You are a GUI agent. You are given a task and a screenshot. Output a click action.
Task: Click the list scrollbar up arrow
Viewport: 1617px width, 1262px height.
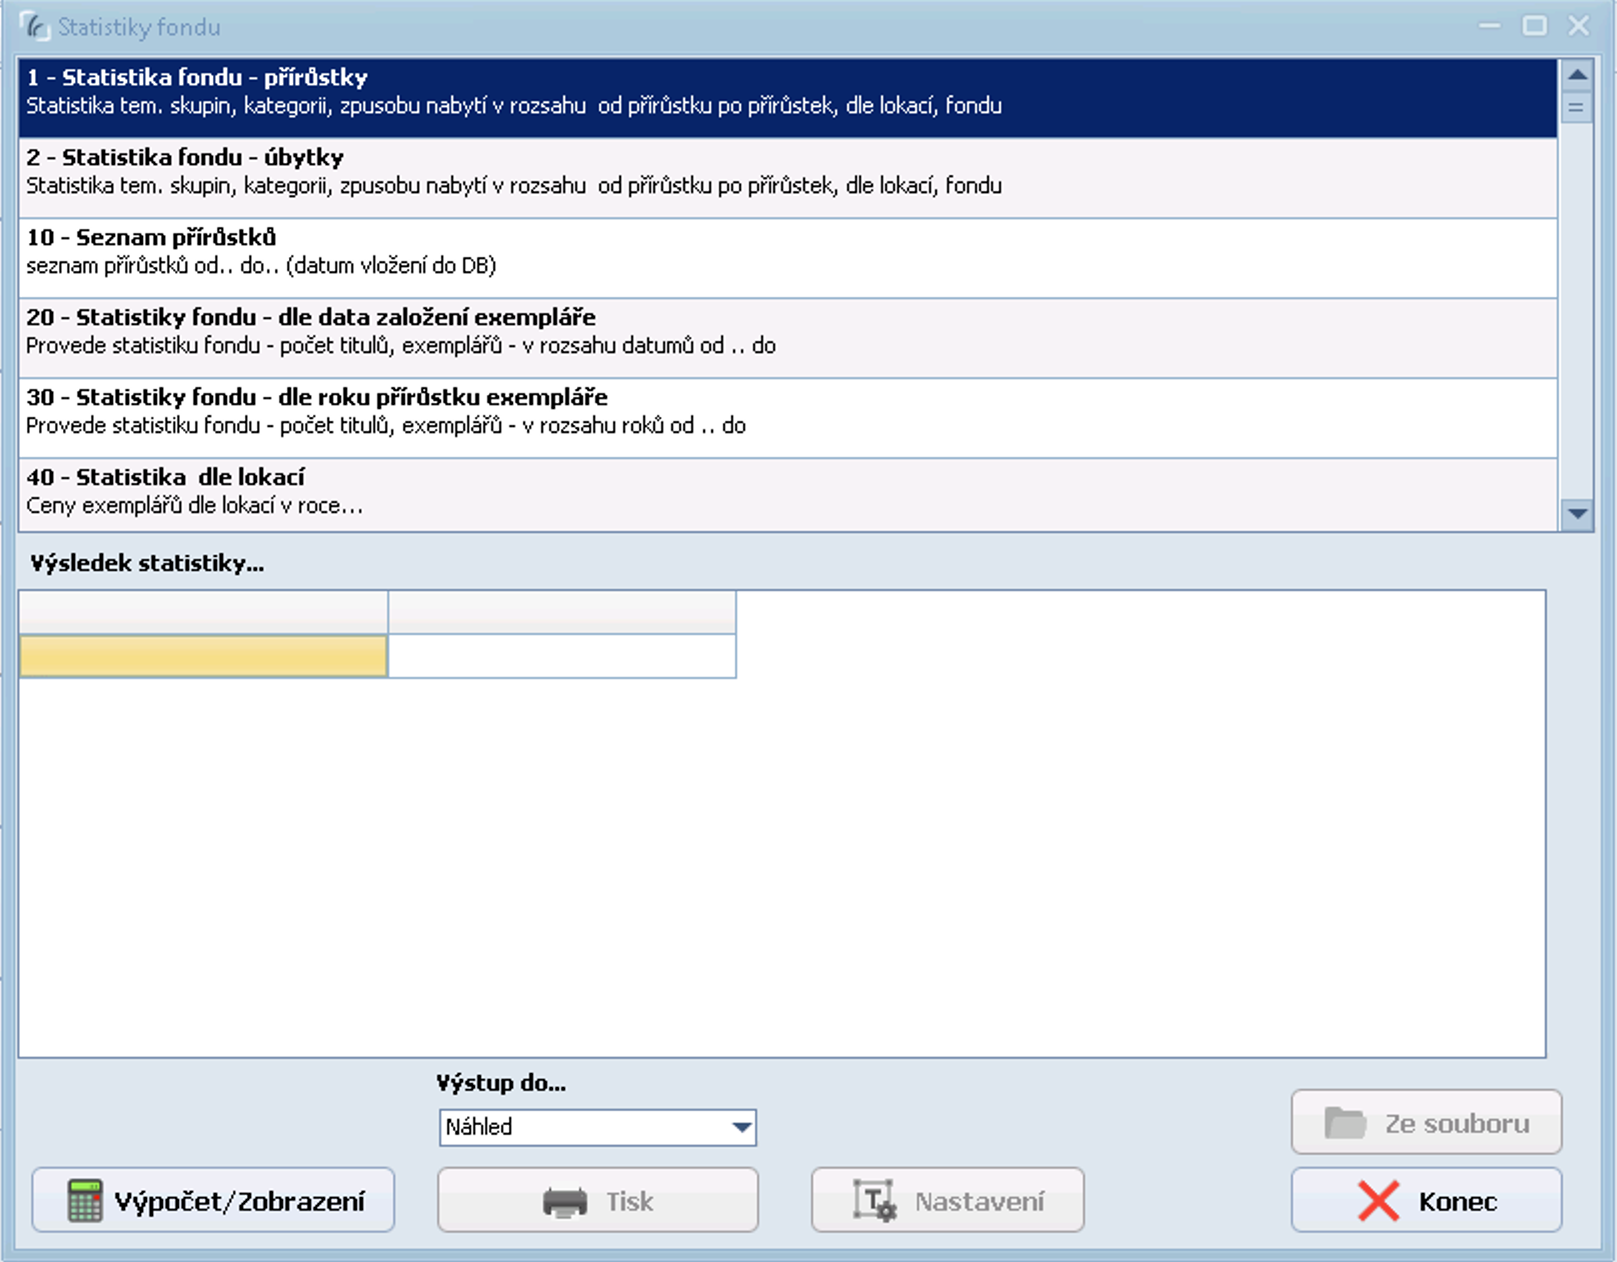(x=1577, y=75)
